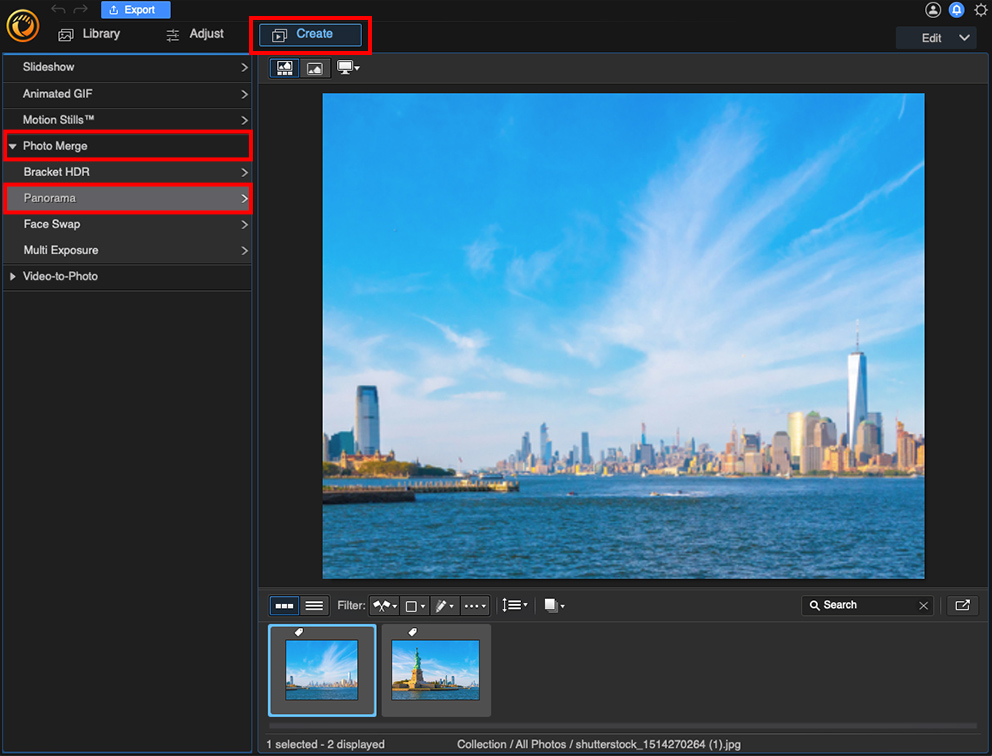The width and height of the screenshot is (992, 756).
Task: Open preferences via the gear icon
Action: point(981,10)
